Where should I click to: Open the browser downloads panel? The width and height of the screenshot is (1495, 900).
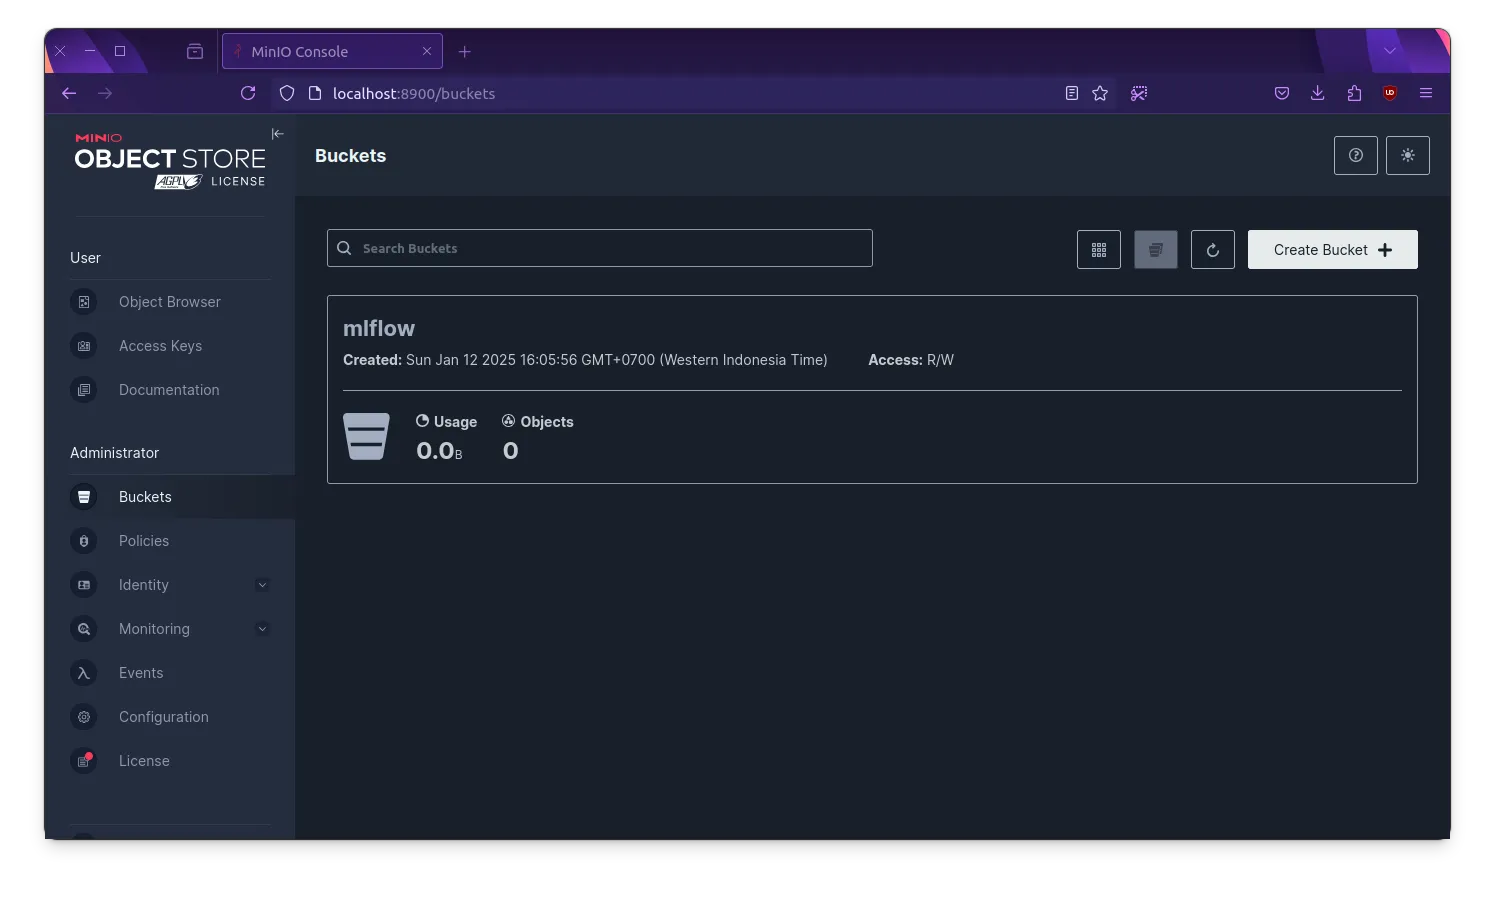[1318, 93]
